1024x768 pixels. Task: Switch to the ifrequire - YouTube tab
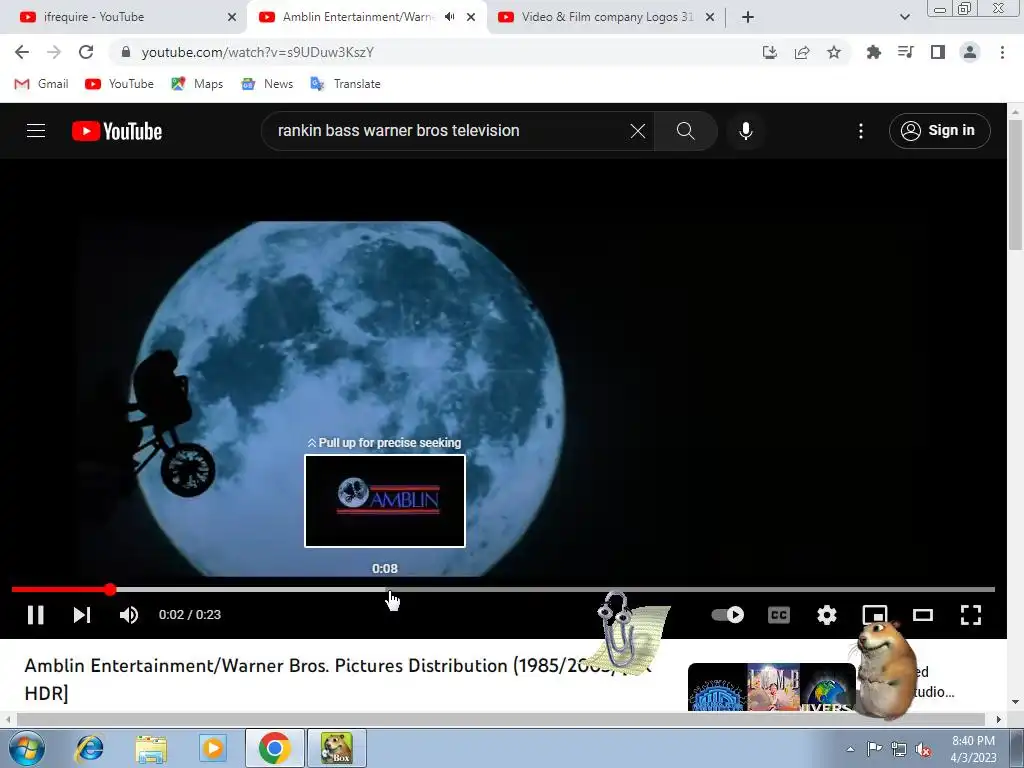(x=122, y=17)
